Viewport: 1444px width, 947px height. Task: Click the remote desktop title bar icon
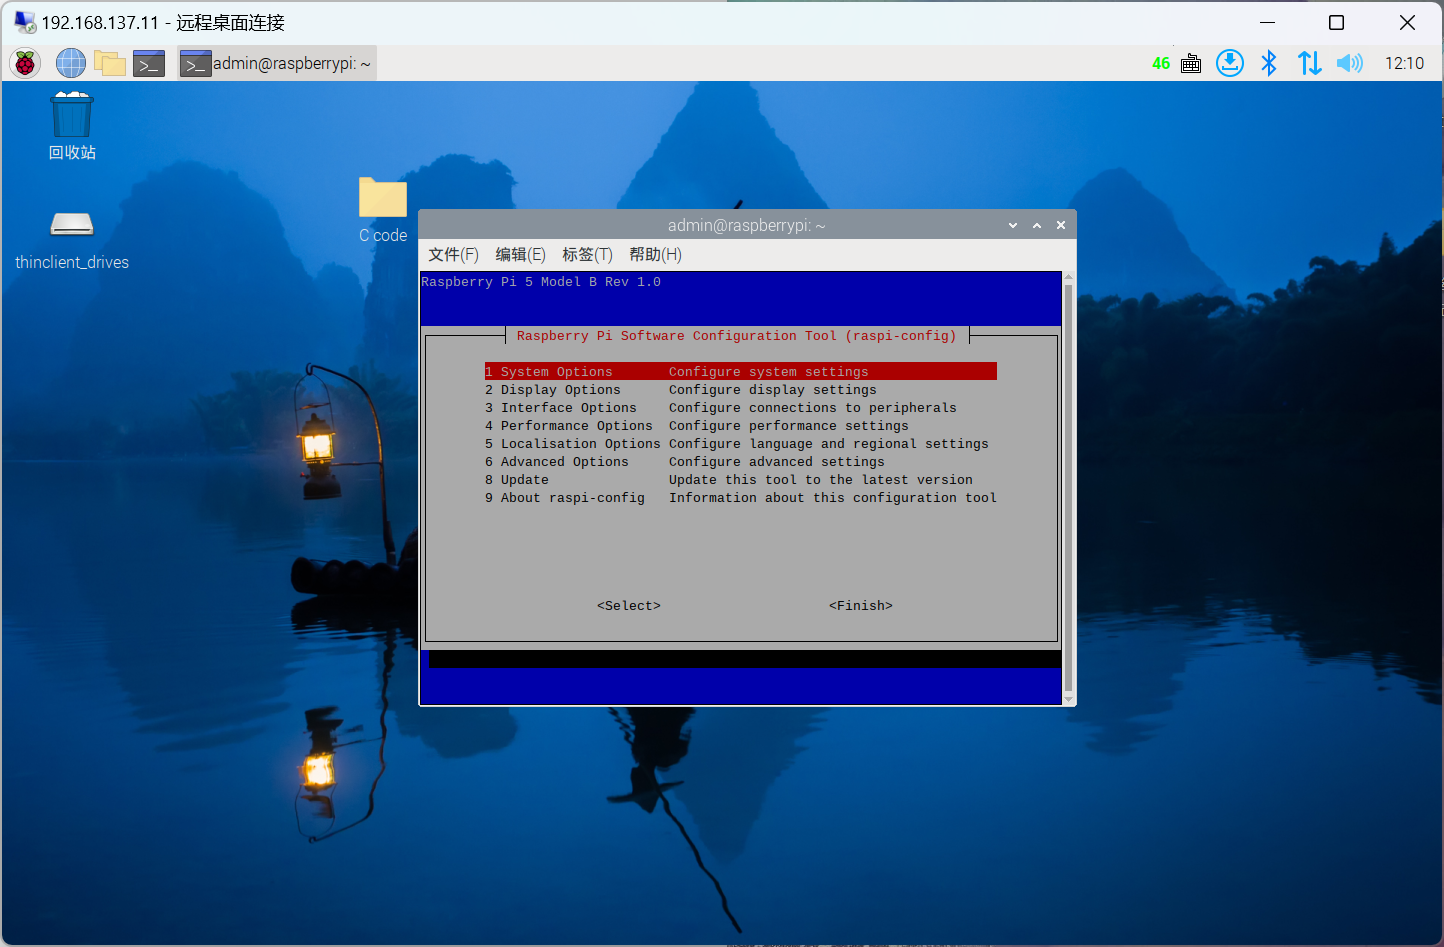[24, 22]
